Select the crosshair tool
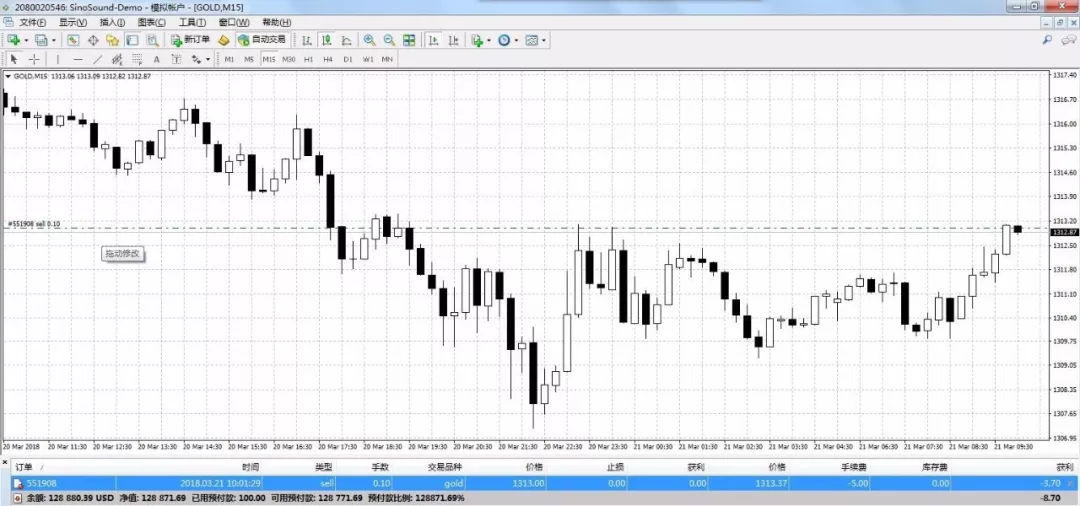Screen dimensions: 1080x506 click(x=34, y=59)
